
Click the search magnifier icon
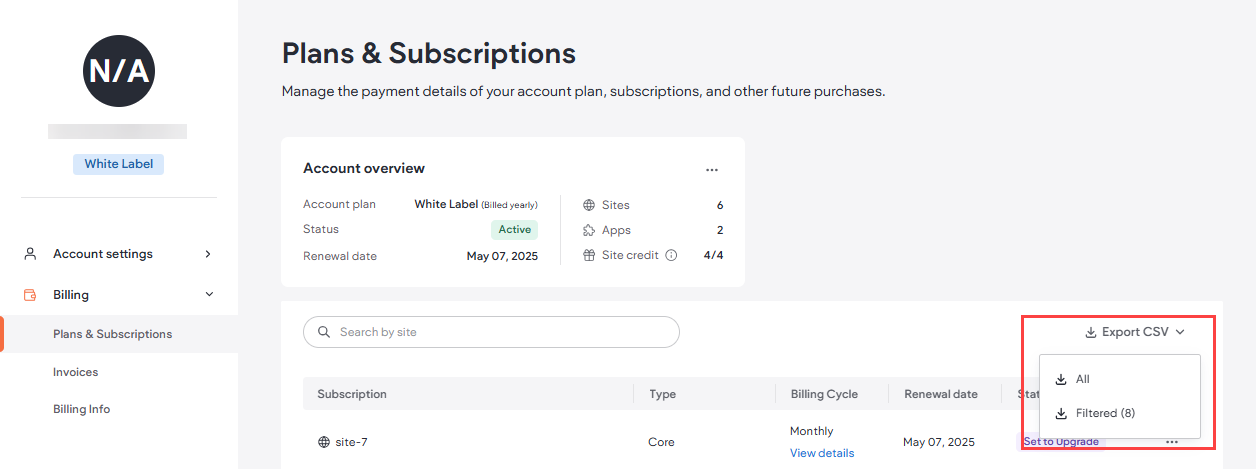[x=324, y=332]
